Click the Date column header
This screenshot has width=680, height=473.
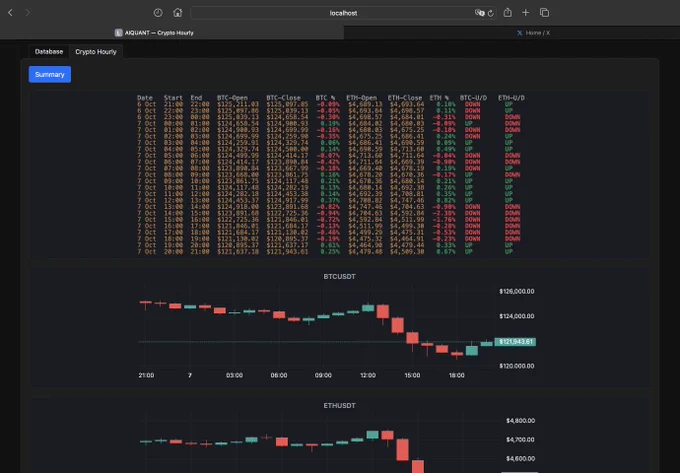click(145, 98)
